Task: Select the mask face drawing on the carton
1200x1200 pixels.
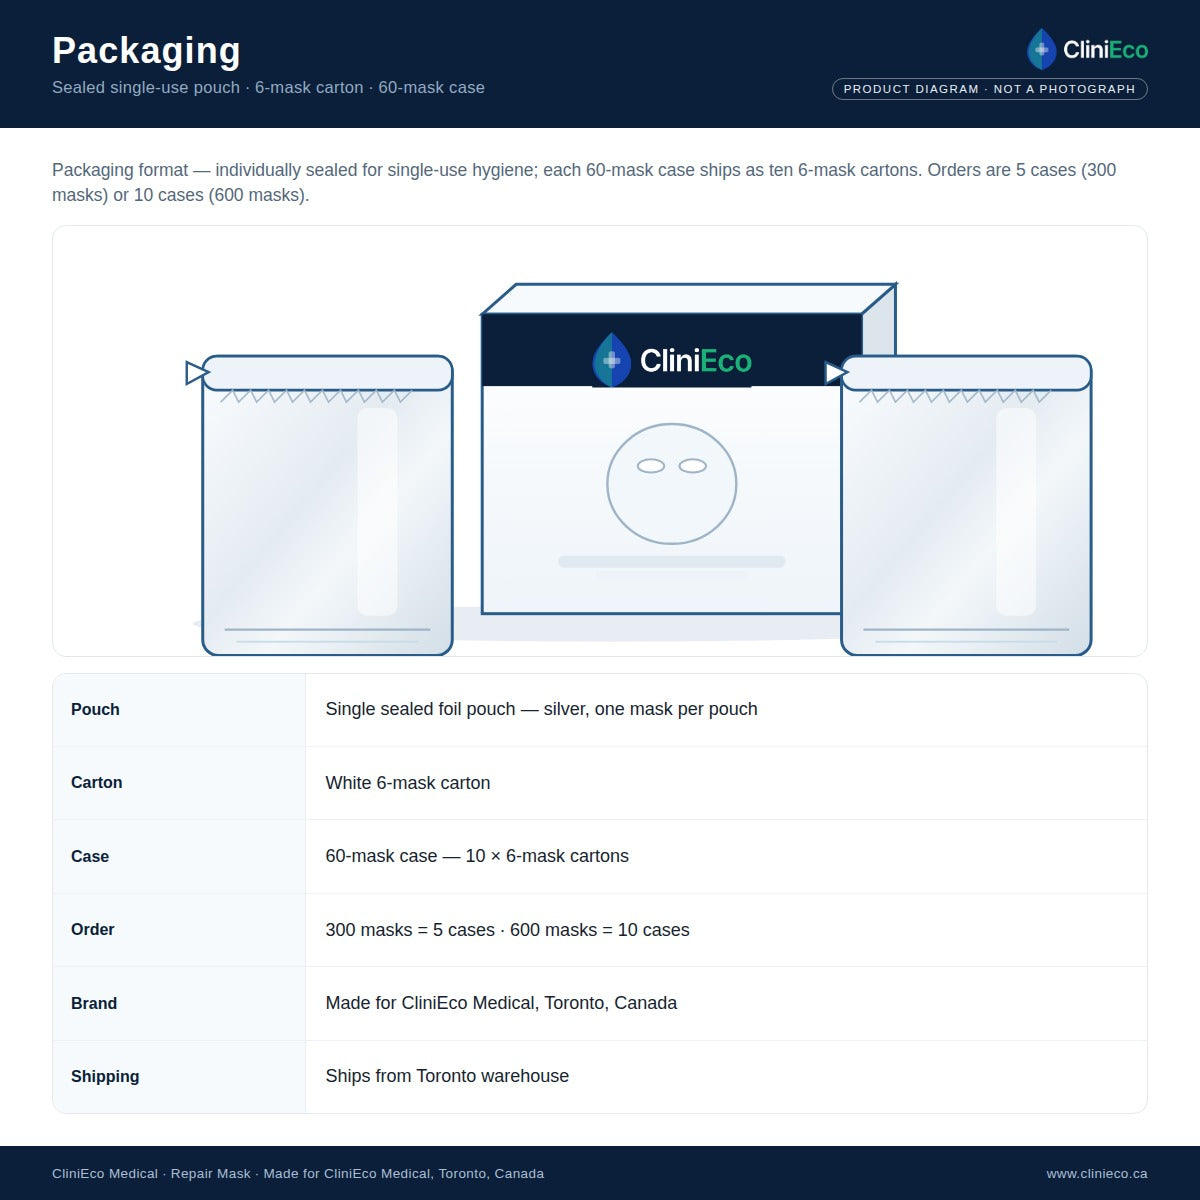Action: pyautogui.click(x=672, y=484)
